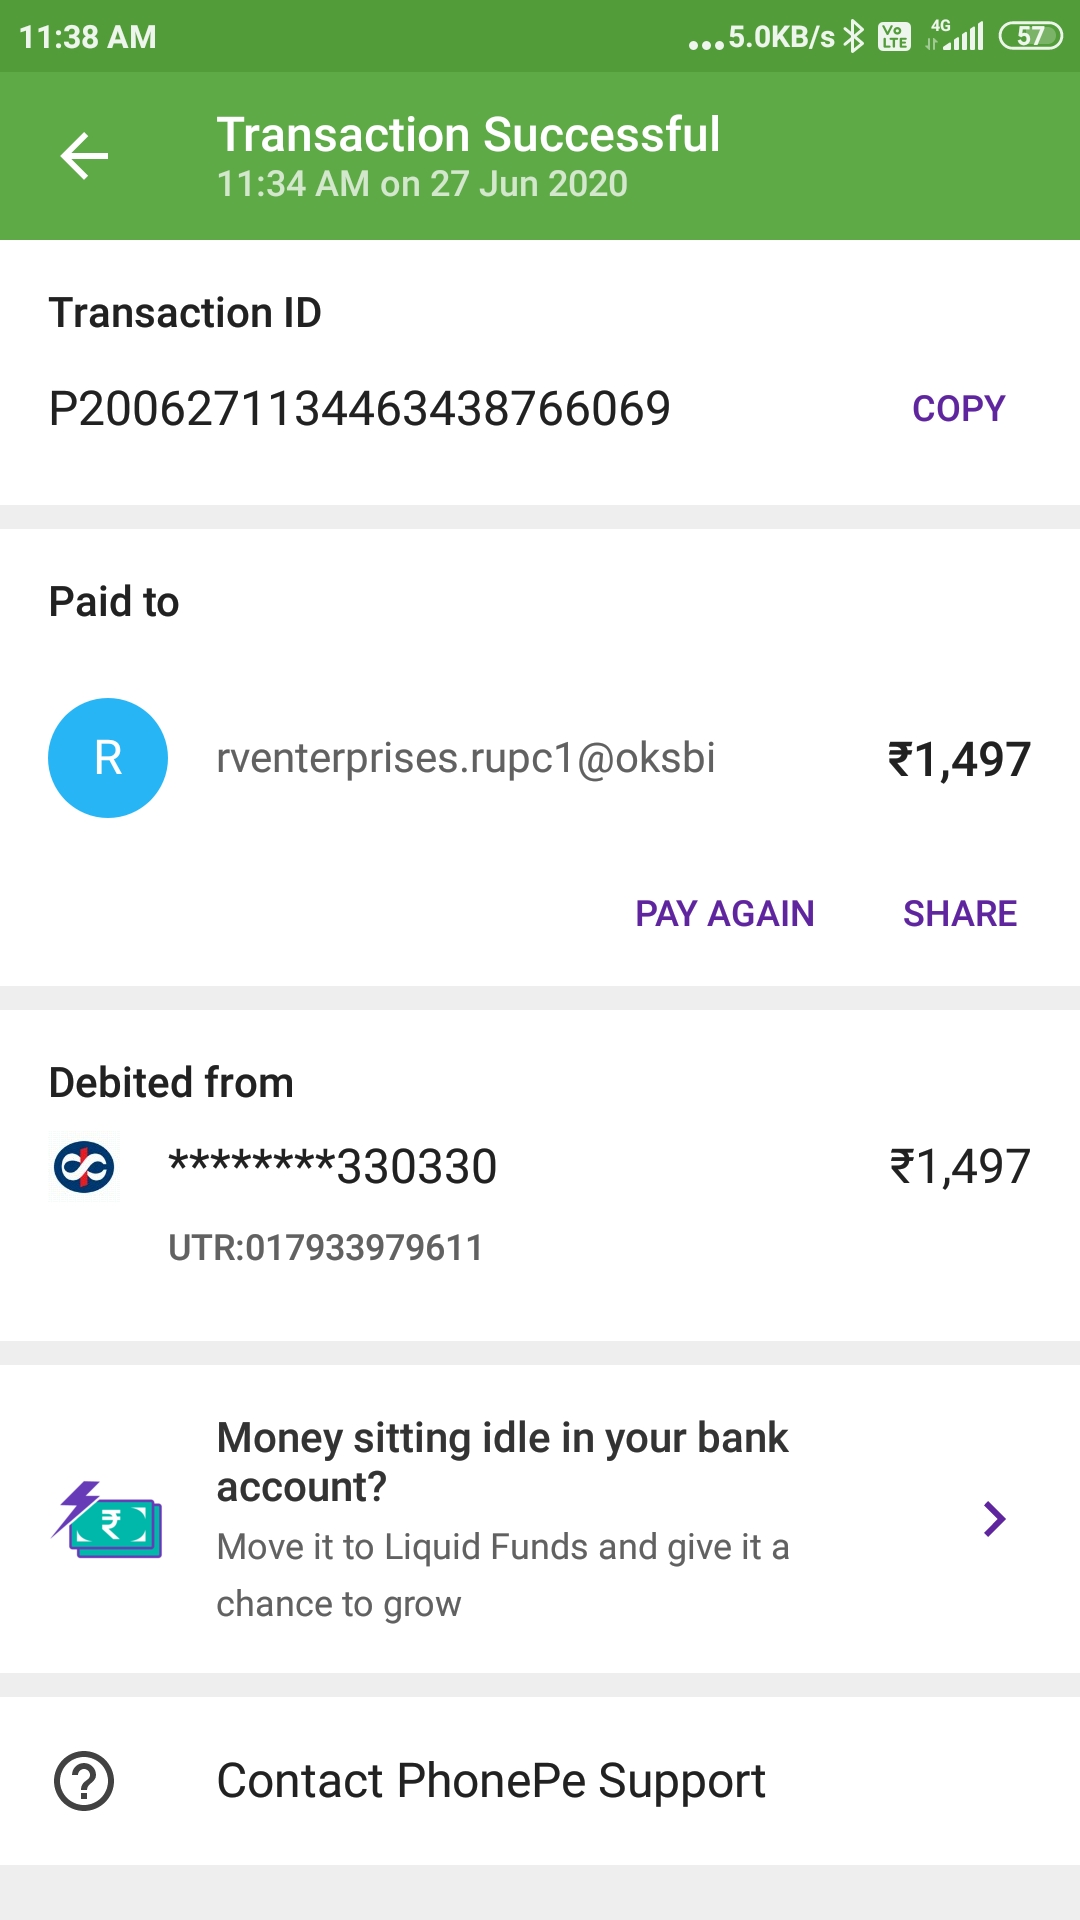Viewport: 1080px width, 1920px height.
Task: Tap the masked account number ending 330330
Action: (x=333, y=1167)
